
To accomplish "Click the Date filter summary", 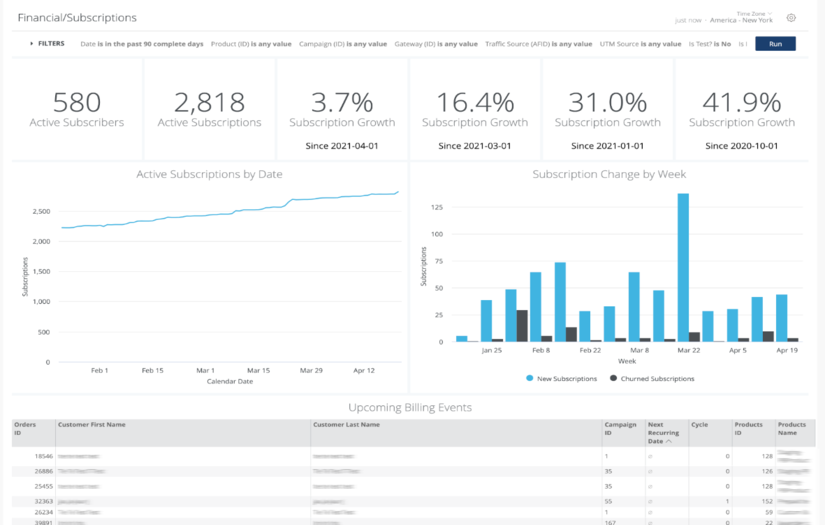I will pyautogui.click(x=142, y=44).
